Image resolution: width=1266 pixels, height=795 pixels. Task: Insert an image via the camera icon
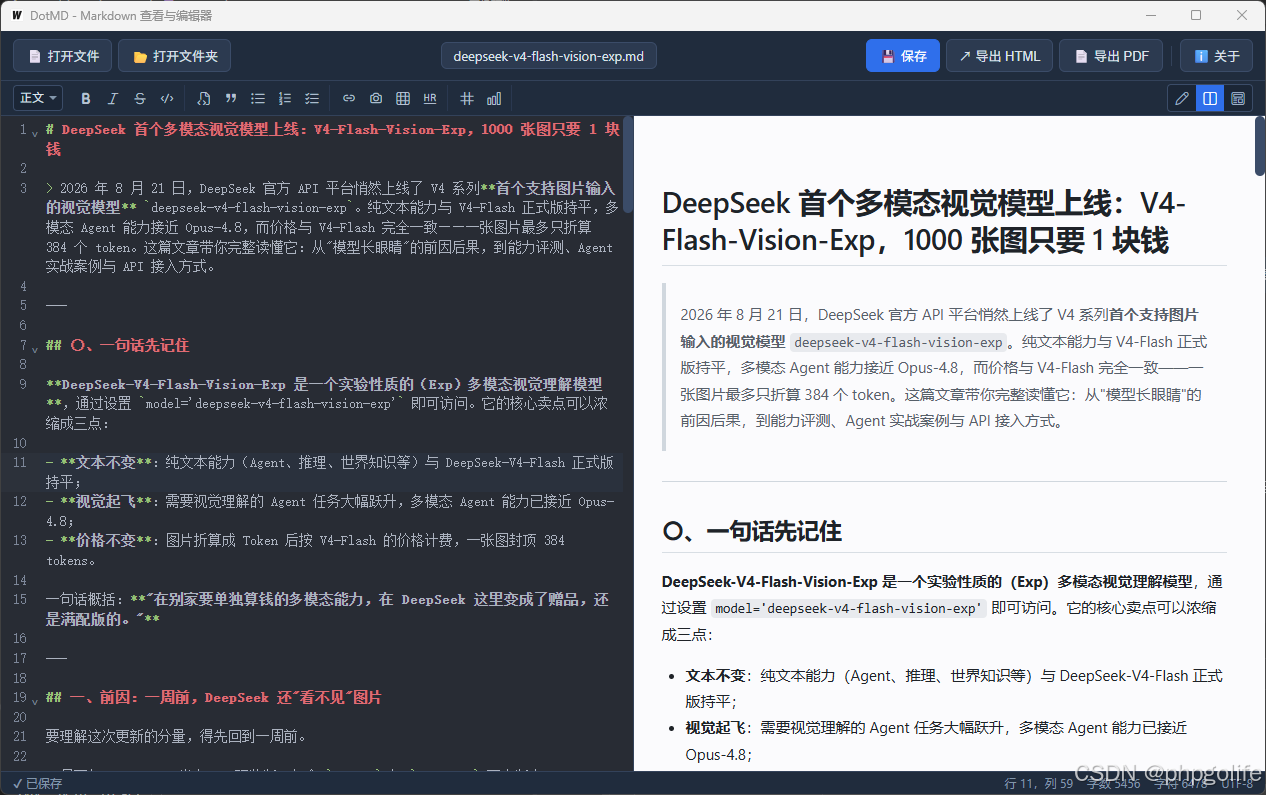tap(376, 98)
